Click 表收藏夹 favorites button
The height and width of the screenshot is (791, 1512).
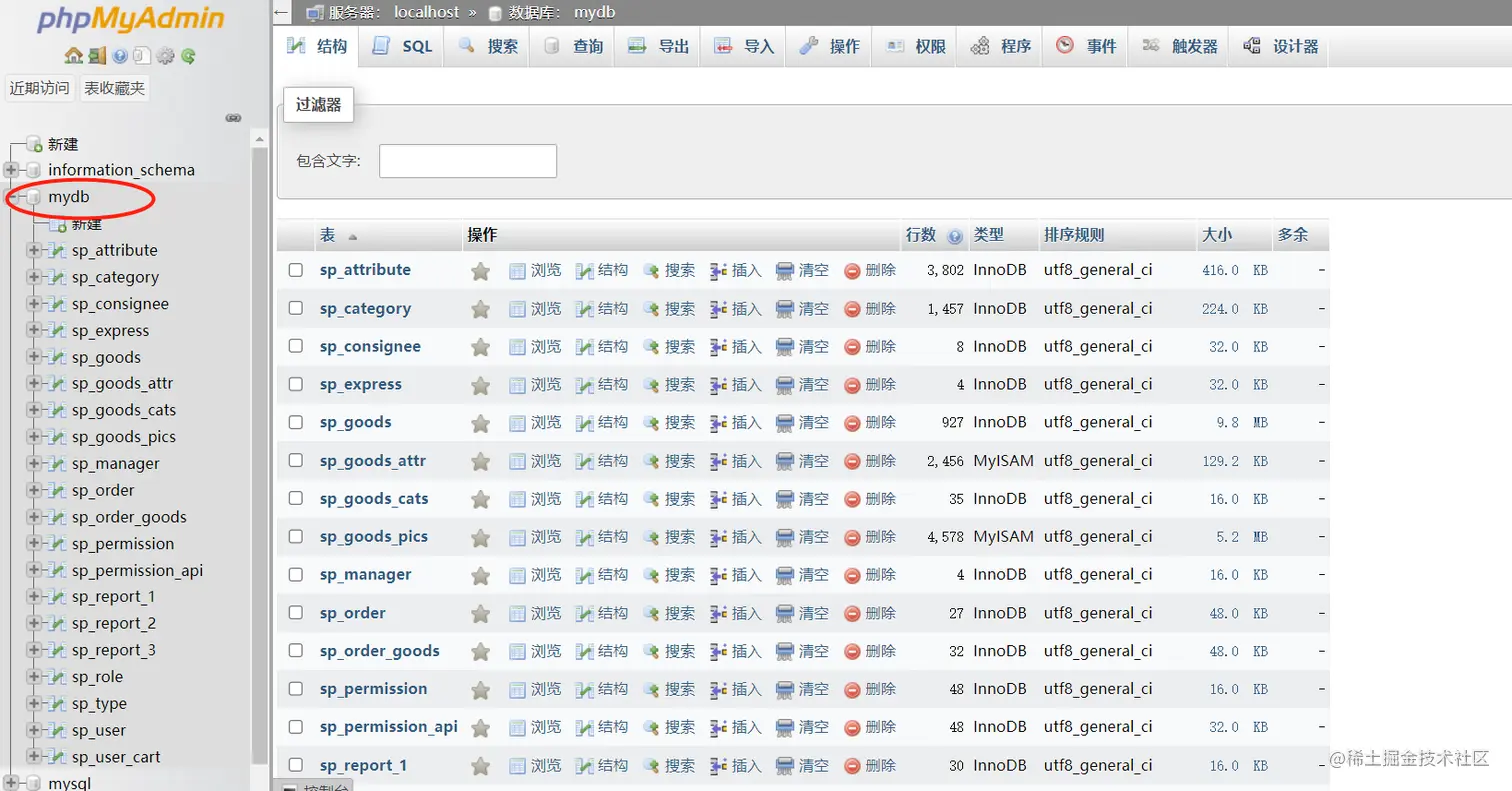114,88
